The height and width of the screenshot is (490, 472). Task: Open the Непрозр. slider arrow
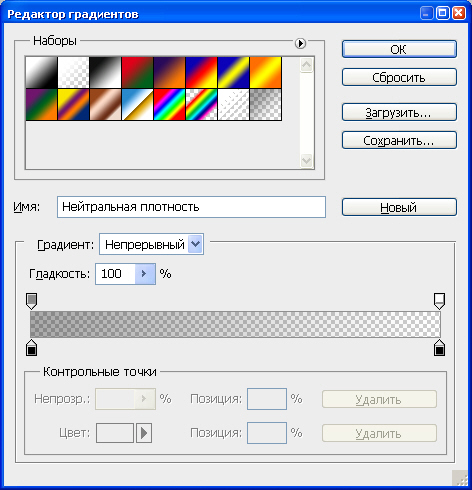point(145,399)
